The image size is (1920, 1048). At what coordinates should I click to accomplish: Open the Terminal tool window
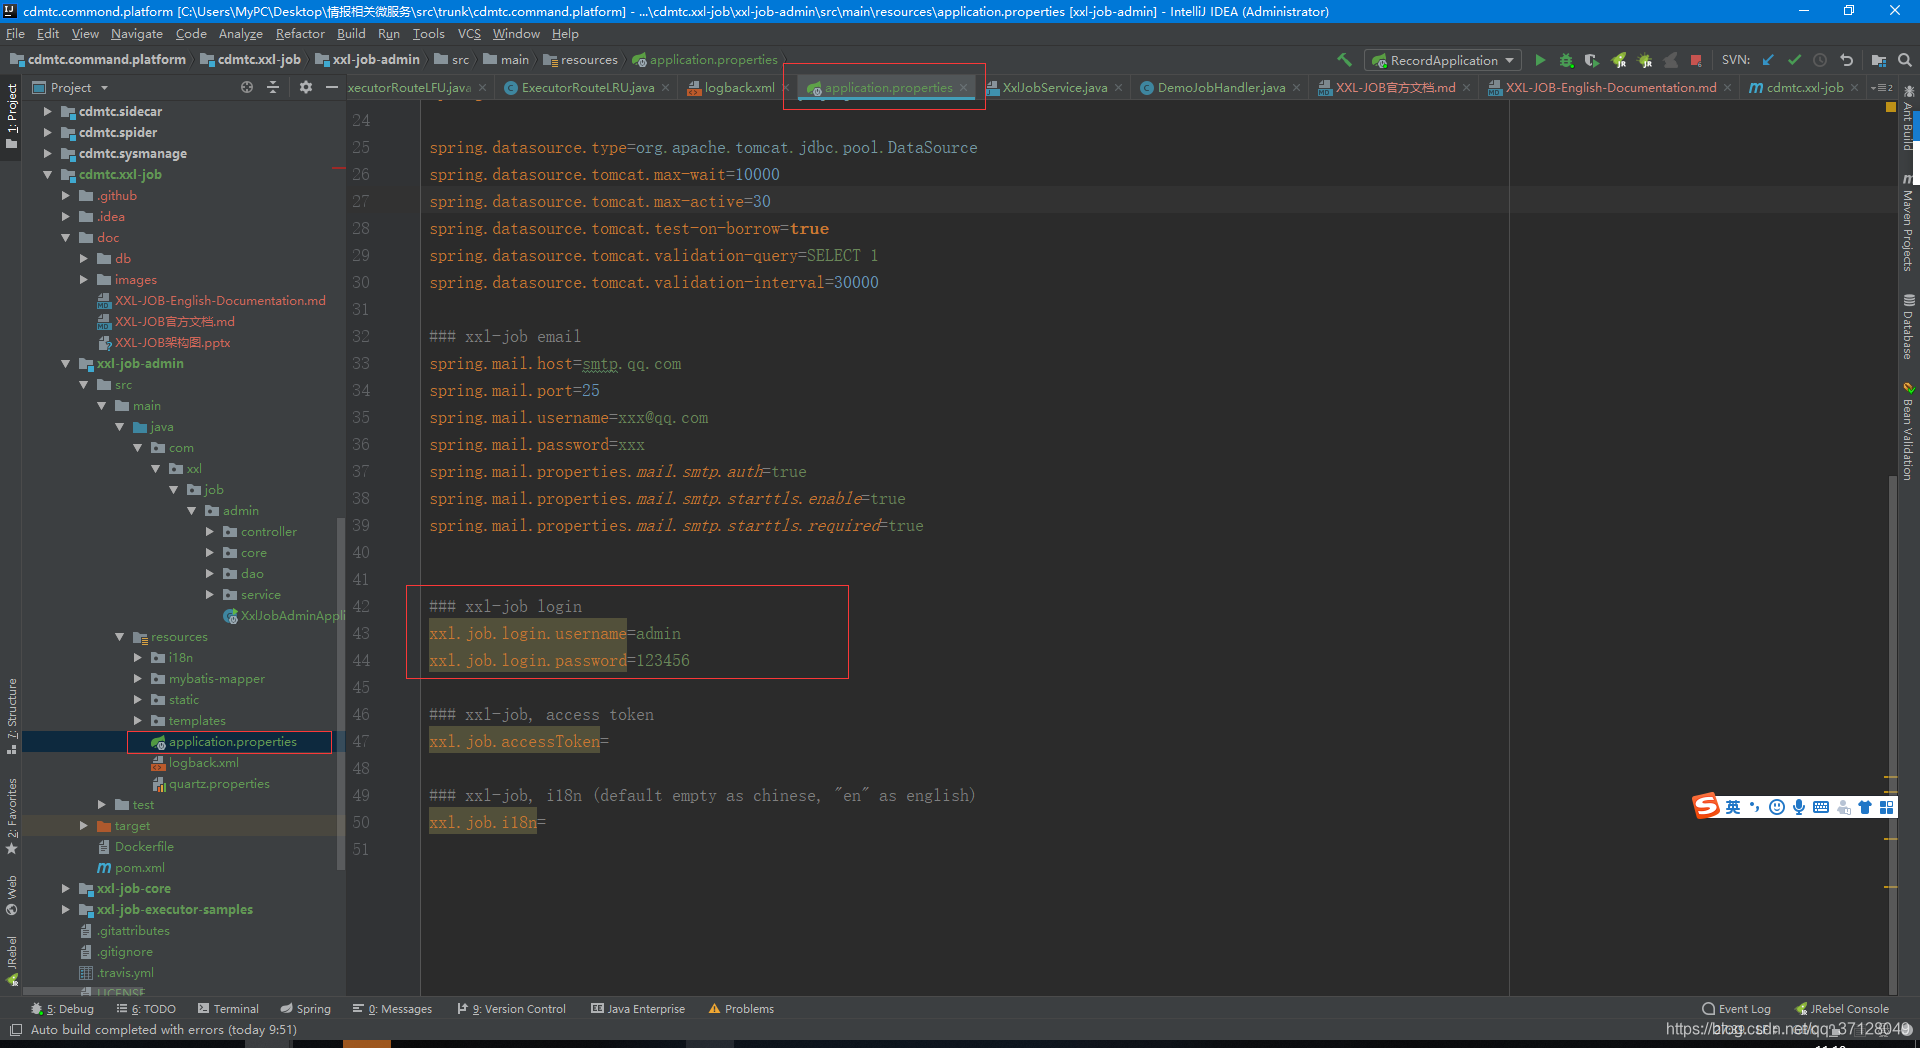tap(228, 1009)
